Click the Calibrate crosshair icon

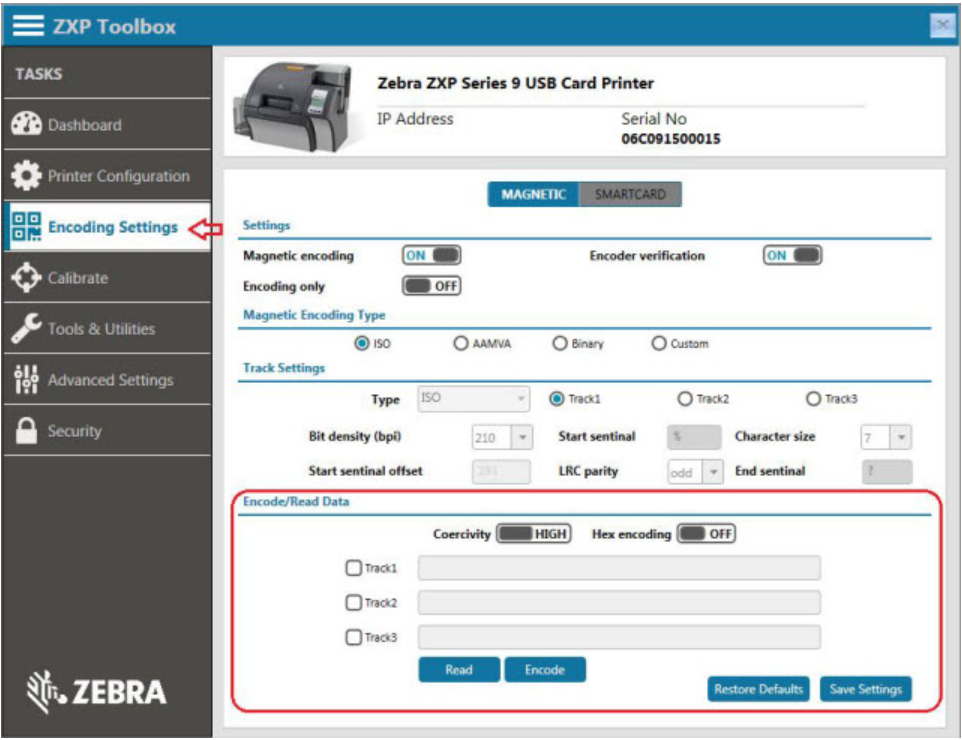(x=25, y=278)
